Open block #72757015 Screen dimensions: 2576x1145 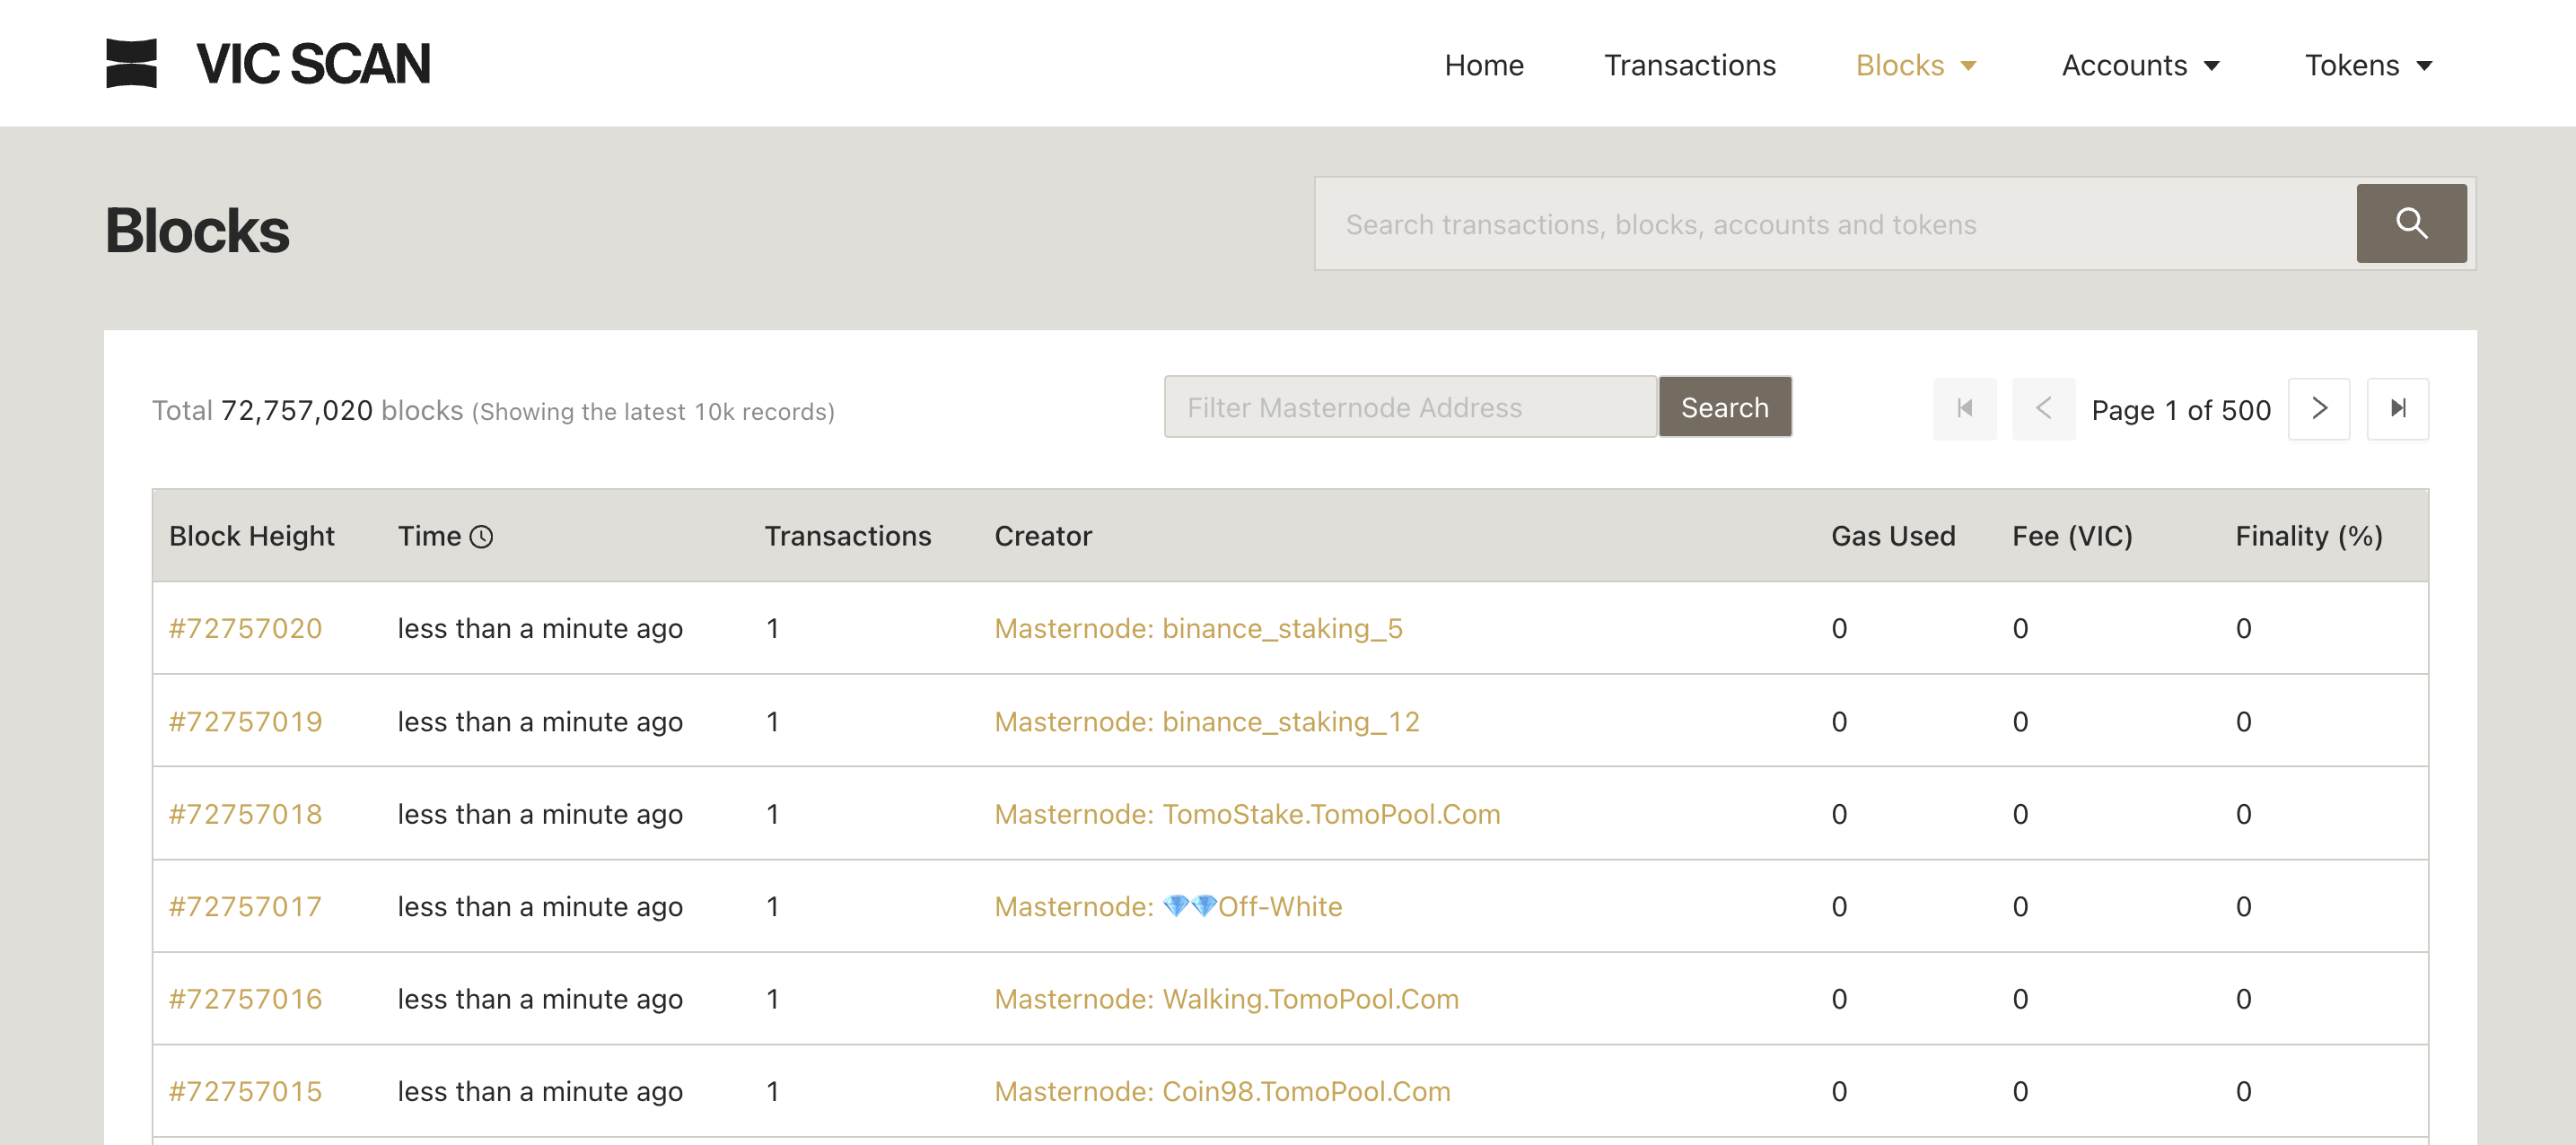pyautogui.click(x=245, y=1091)
